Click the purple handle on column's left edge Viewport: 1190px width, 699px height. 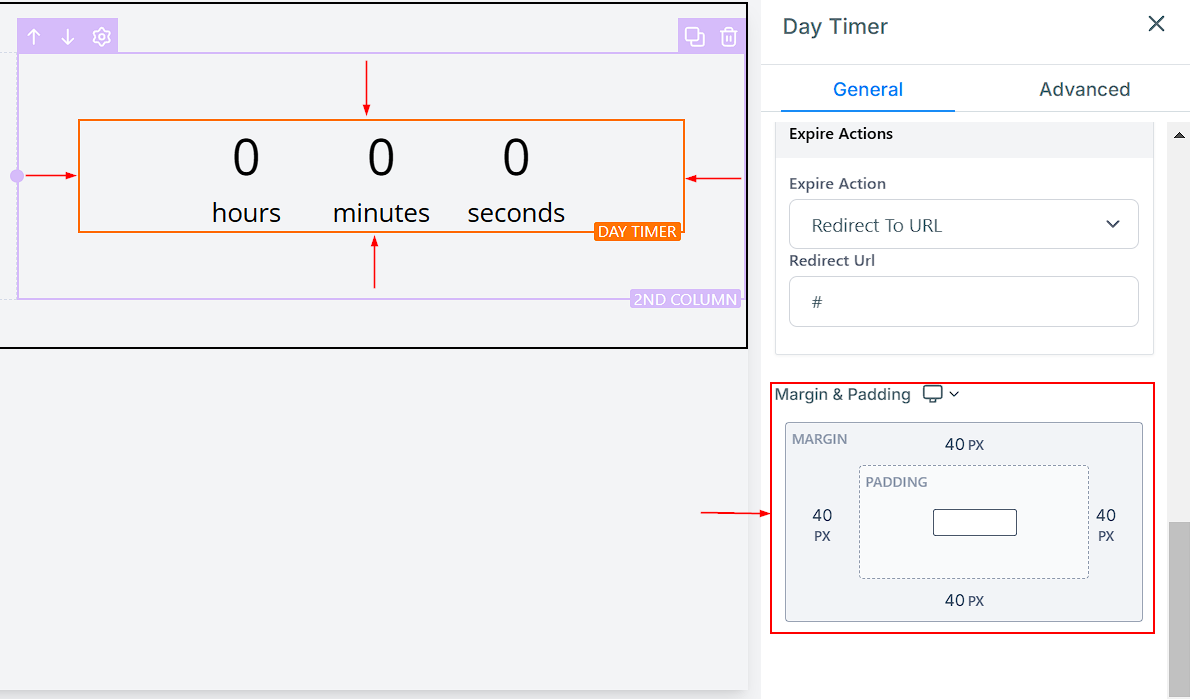17,176
